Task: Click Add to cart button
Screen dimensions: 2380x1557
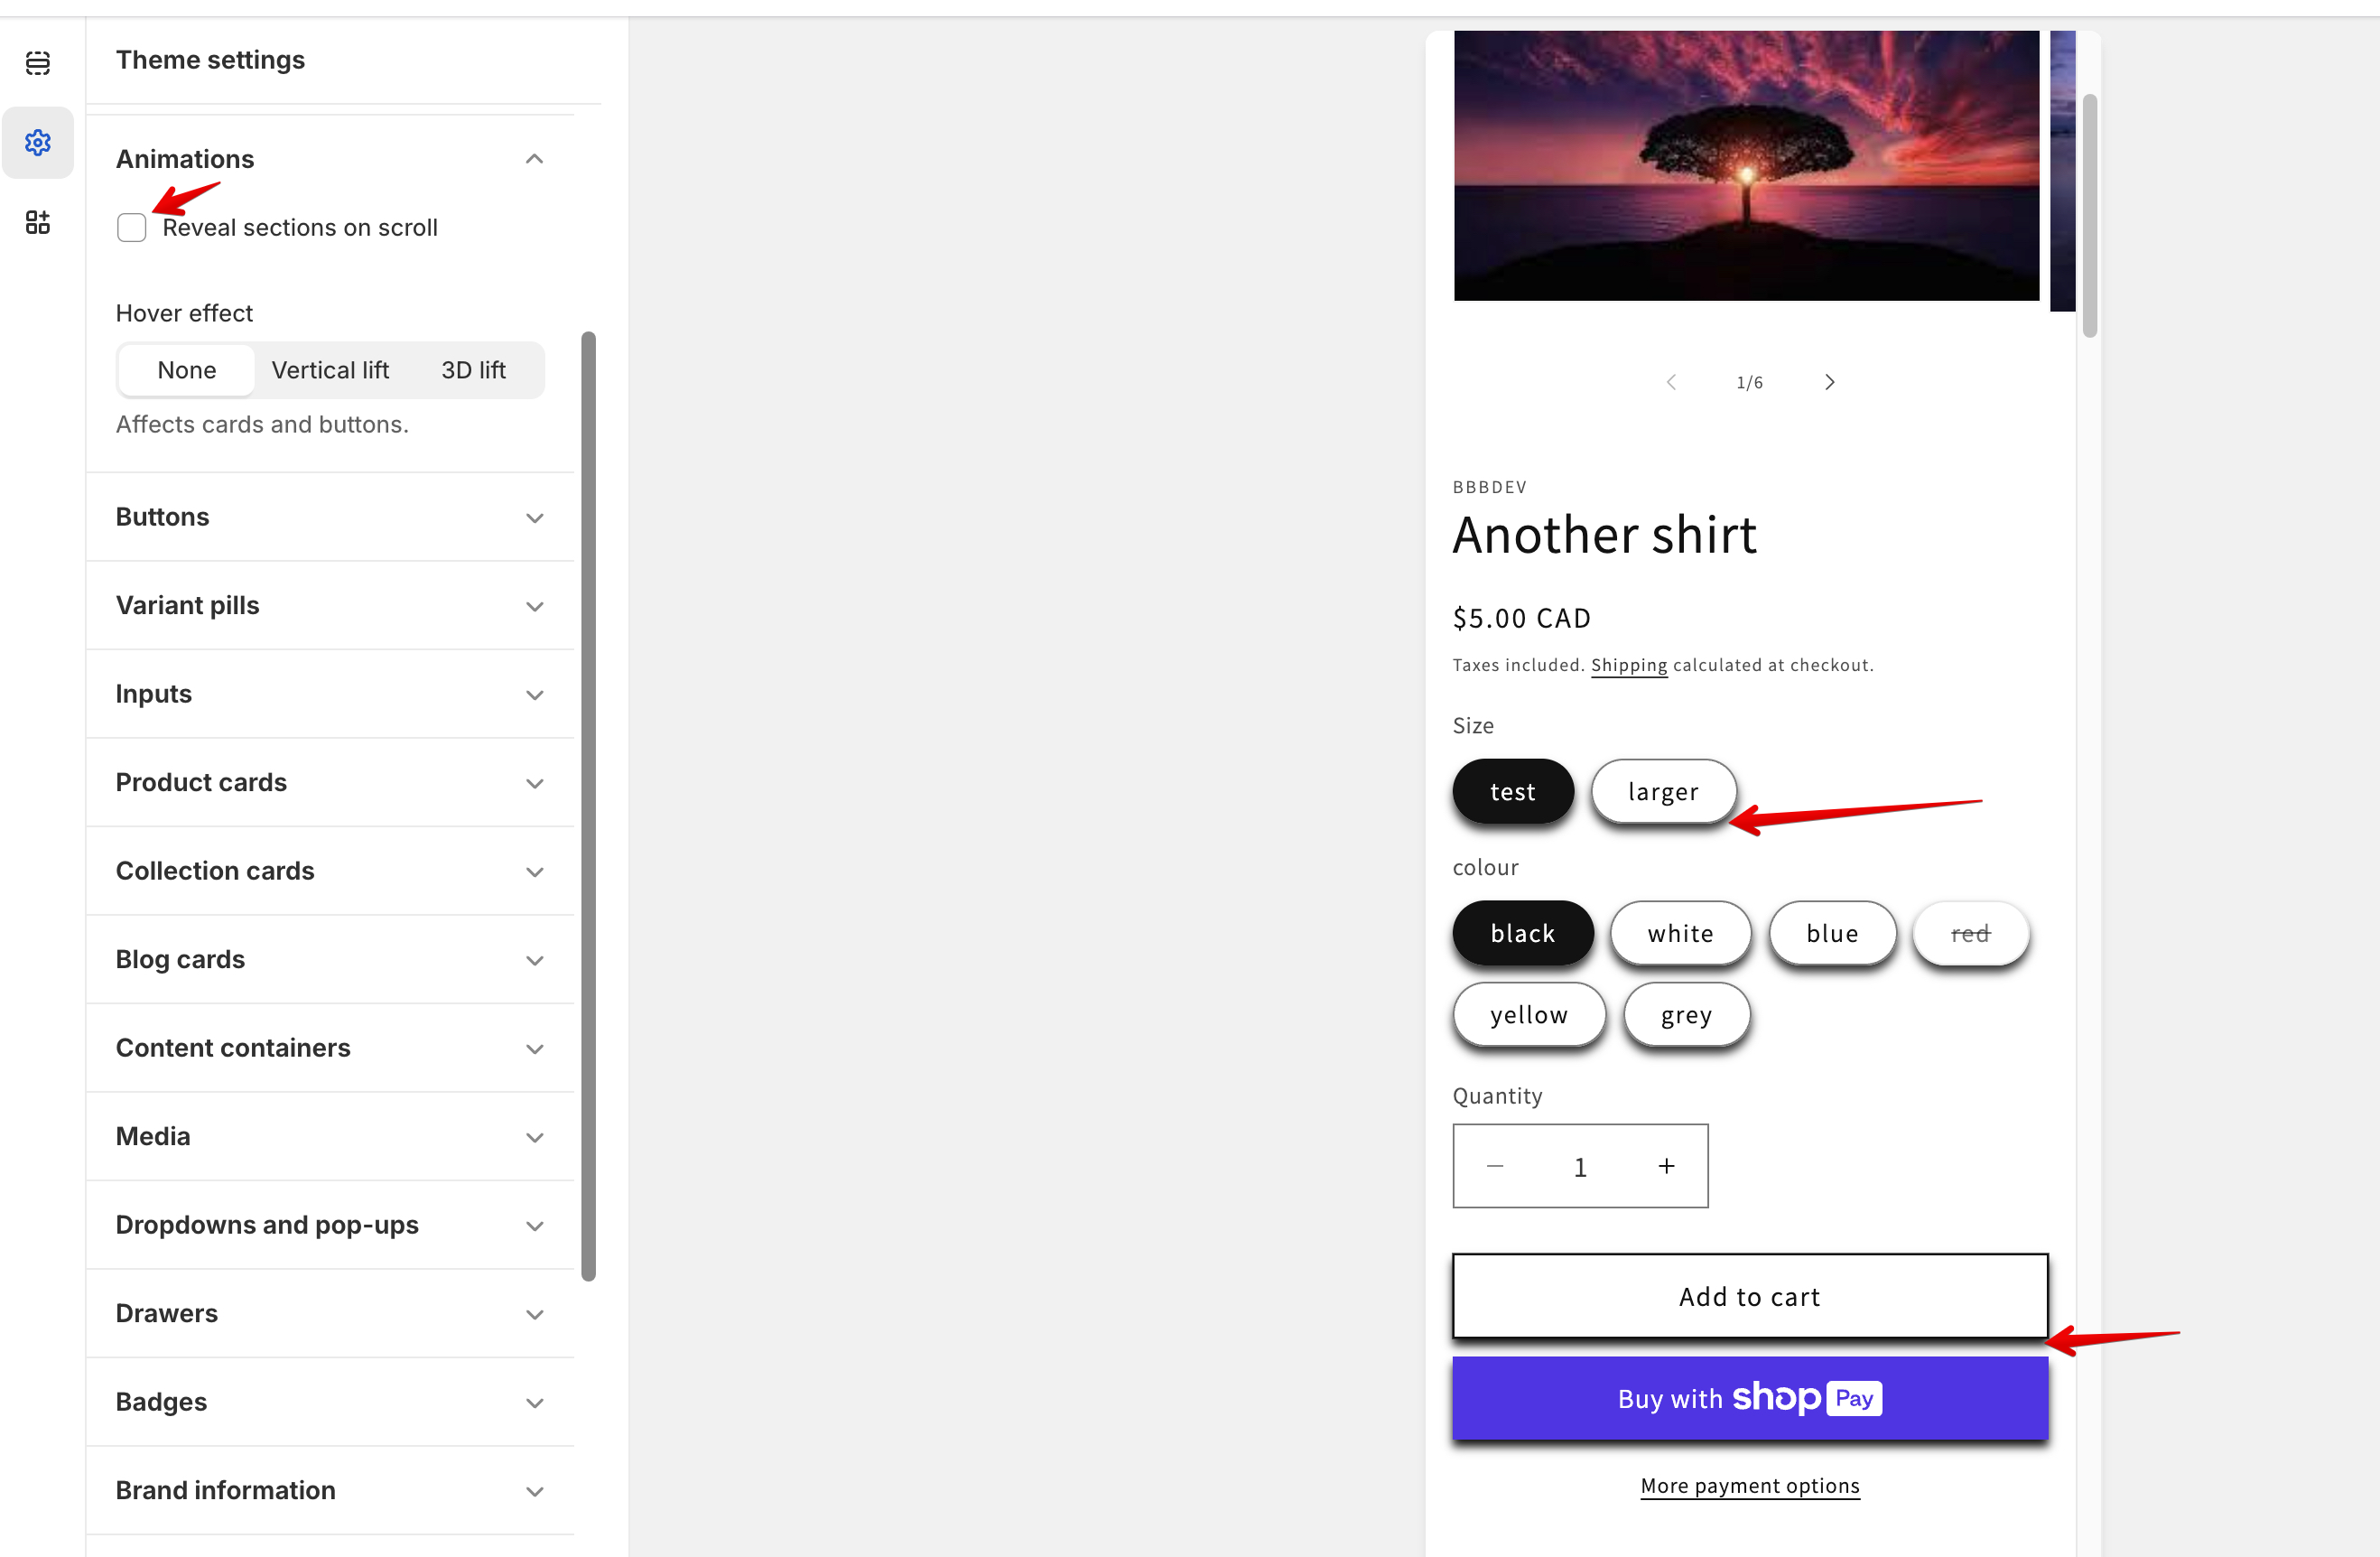Action: pos(1751,1296)
